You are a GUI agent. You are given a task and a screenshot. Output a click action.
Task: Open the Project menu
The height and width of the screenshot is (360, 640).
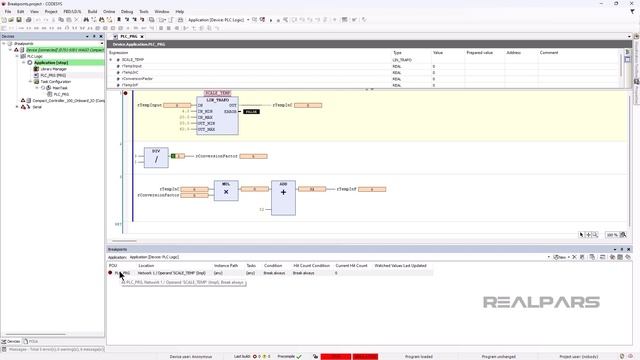click(x=51, y=11)
